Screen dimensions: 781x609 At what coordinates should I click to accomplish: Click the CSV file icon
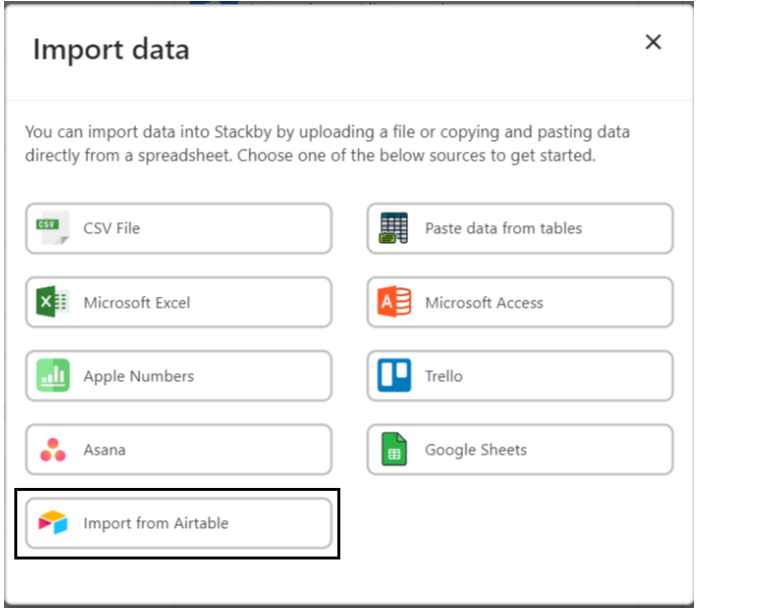[x=53, y=229]
